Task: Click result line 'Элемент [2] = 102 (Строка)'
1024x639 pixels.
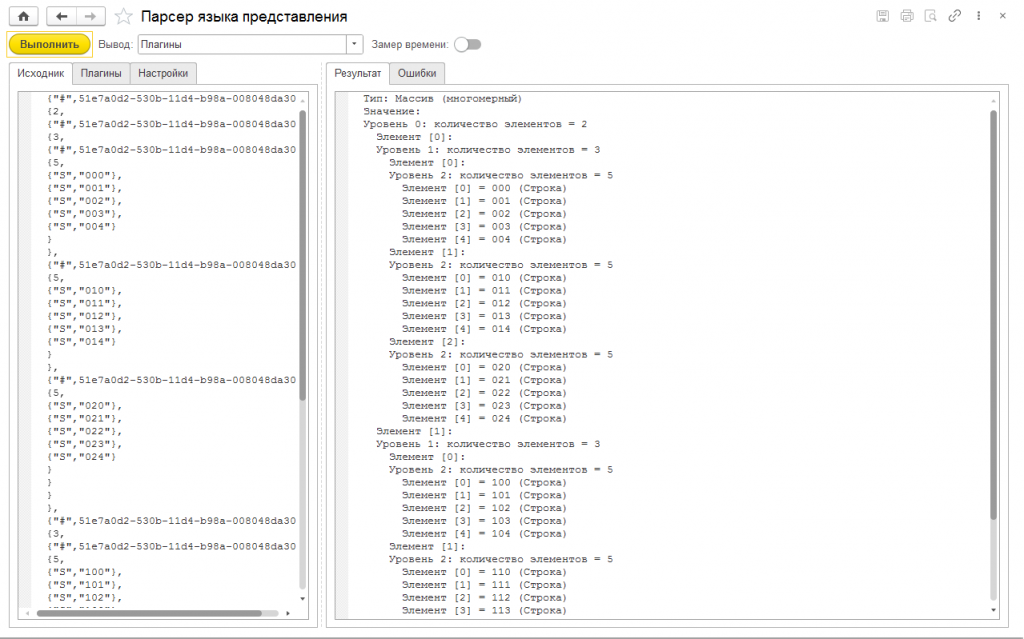Action: click(x=484, y=508)
